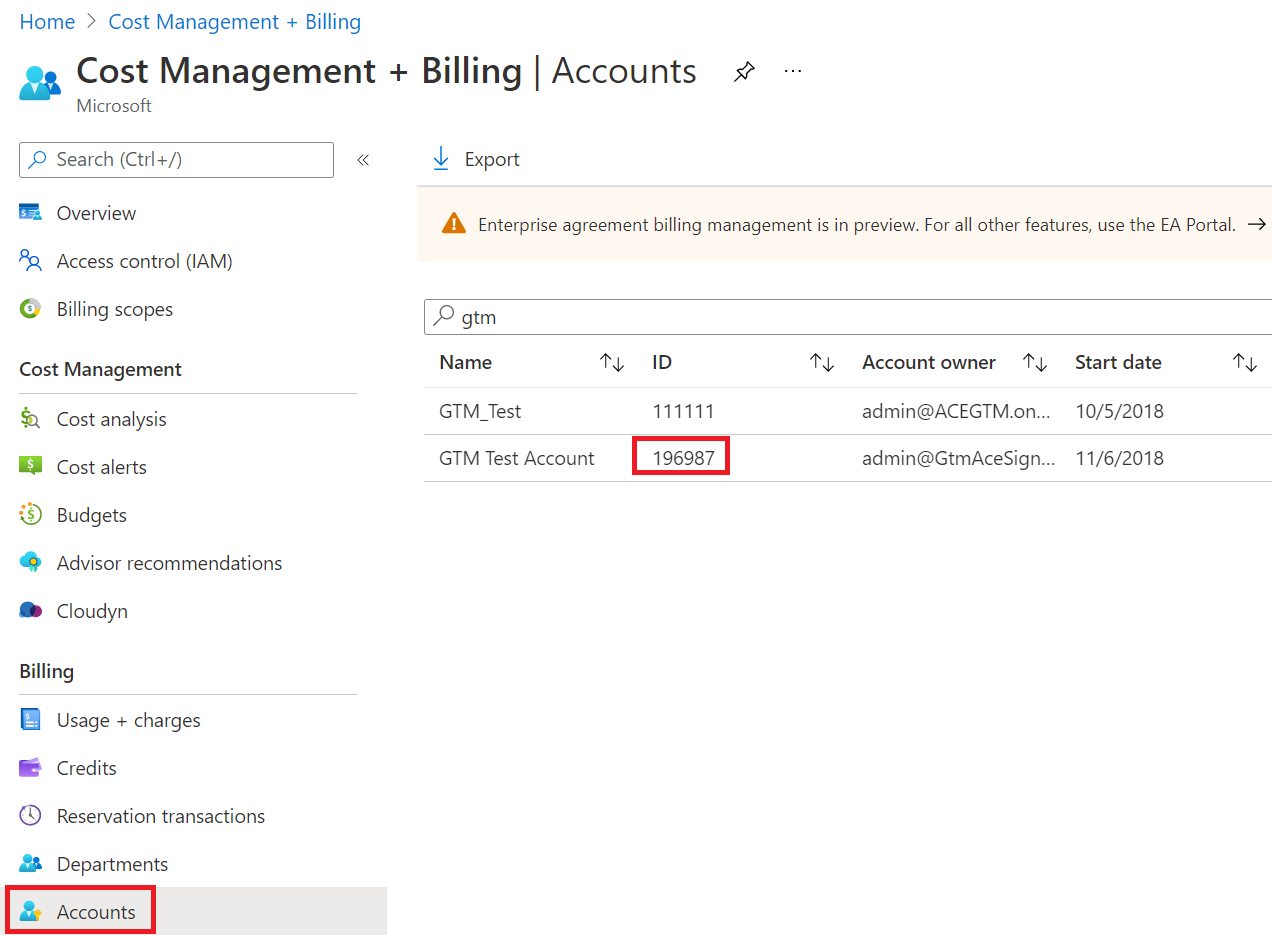Select the GTM Test Account row

point(517,458)
